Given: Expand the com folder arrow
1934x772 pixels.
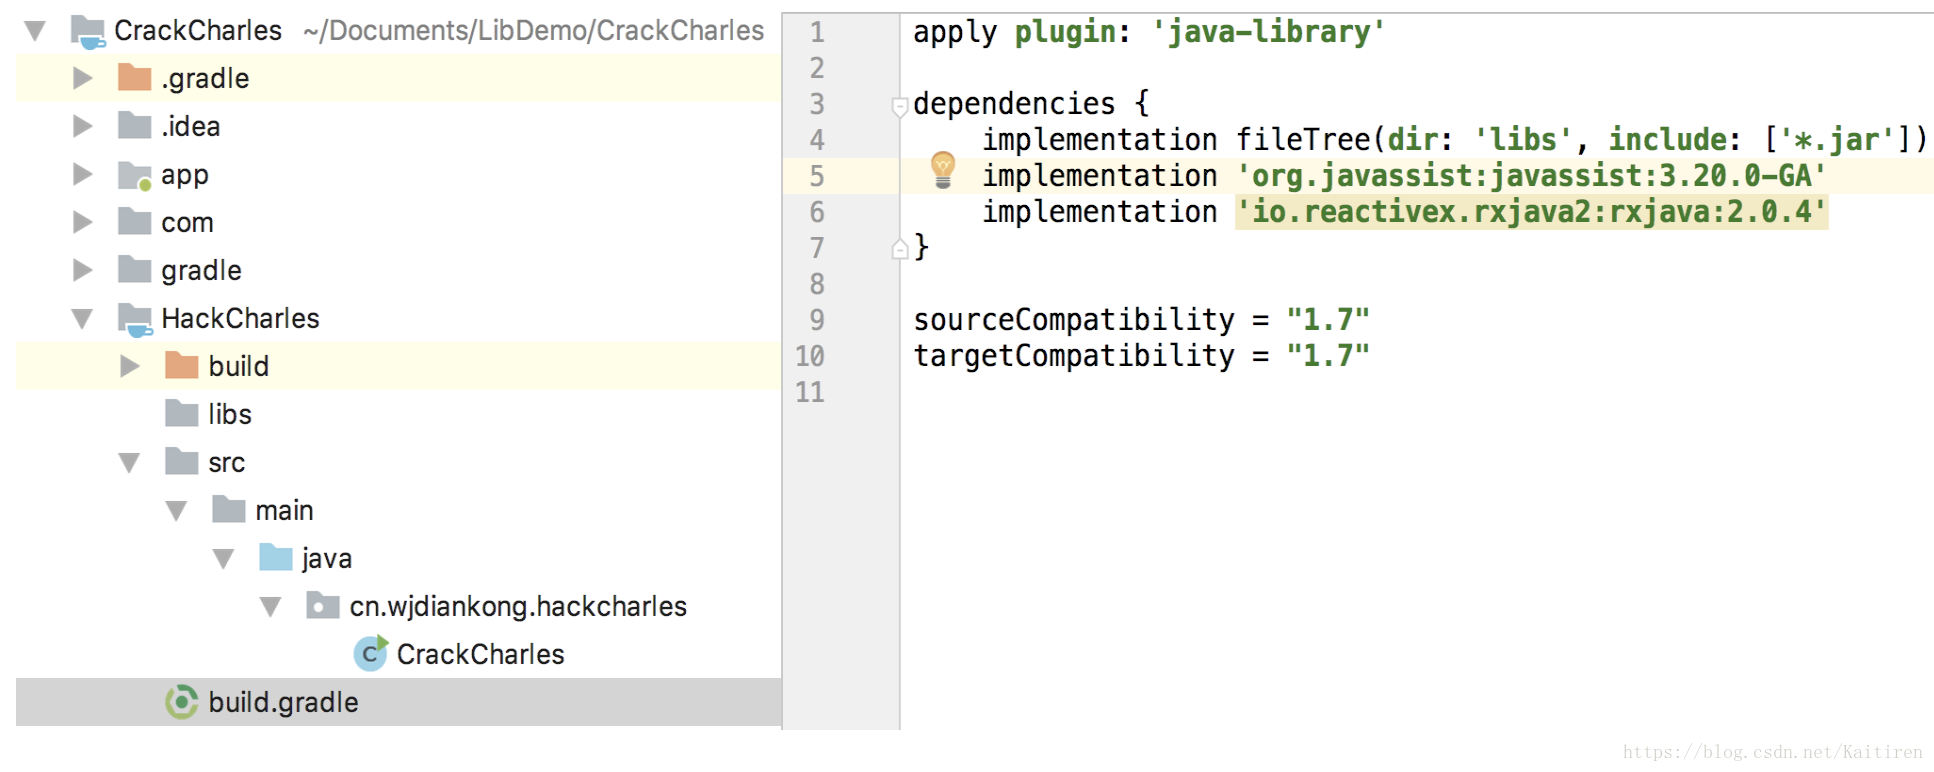Looking at the screenshot, I should click(x=83, y=222).
